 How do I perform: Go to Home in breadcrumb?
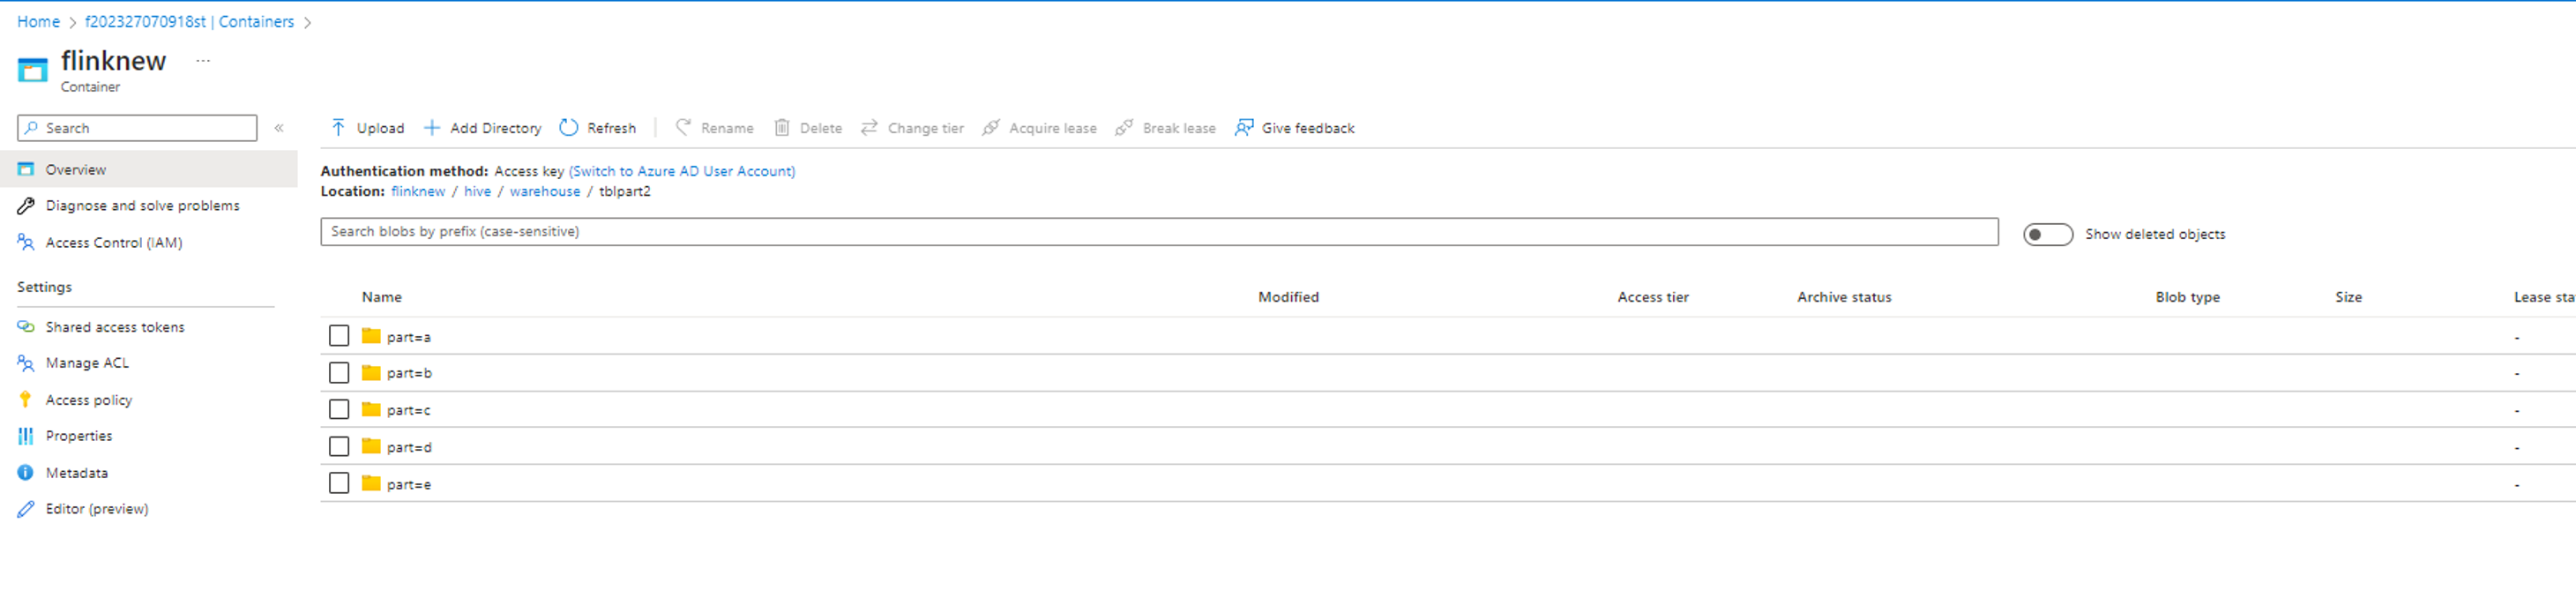38,22
